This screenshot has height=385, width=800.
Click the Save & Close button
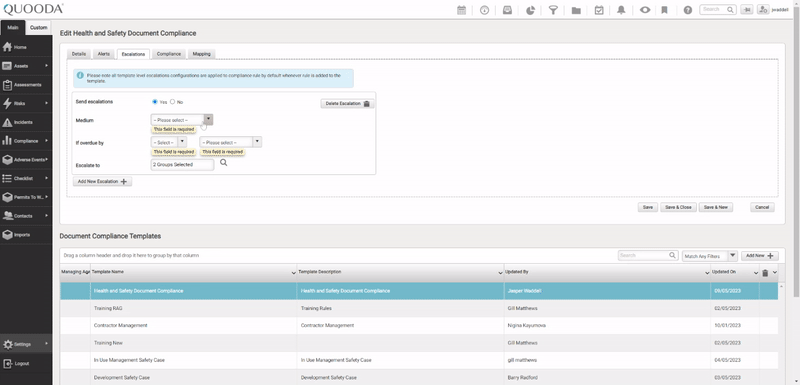tap(678, 207)
